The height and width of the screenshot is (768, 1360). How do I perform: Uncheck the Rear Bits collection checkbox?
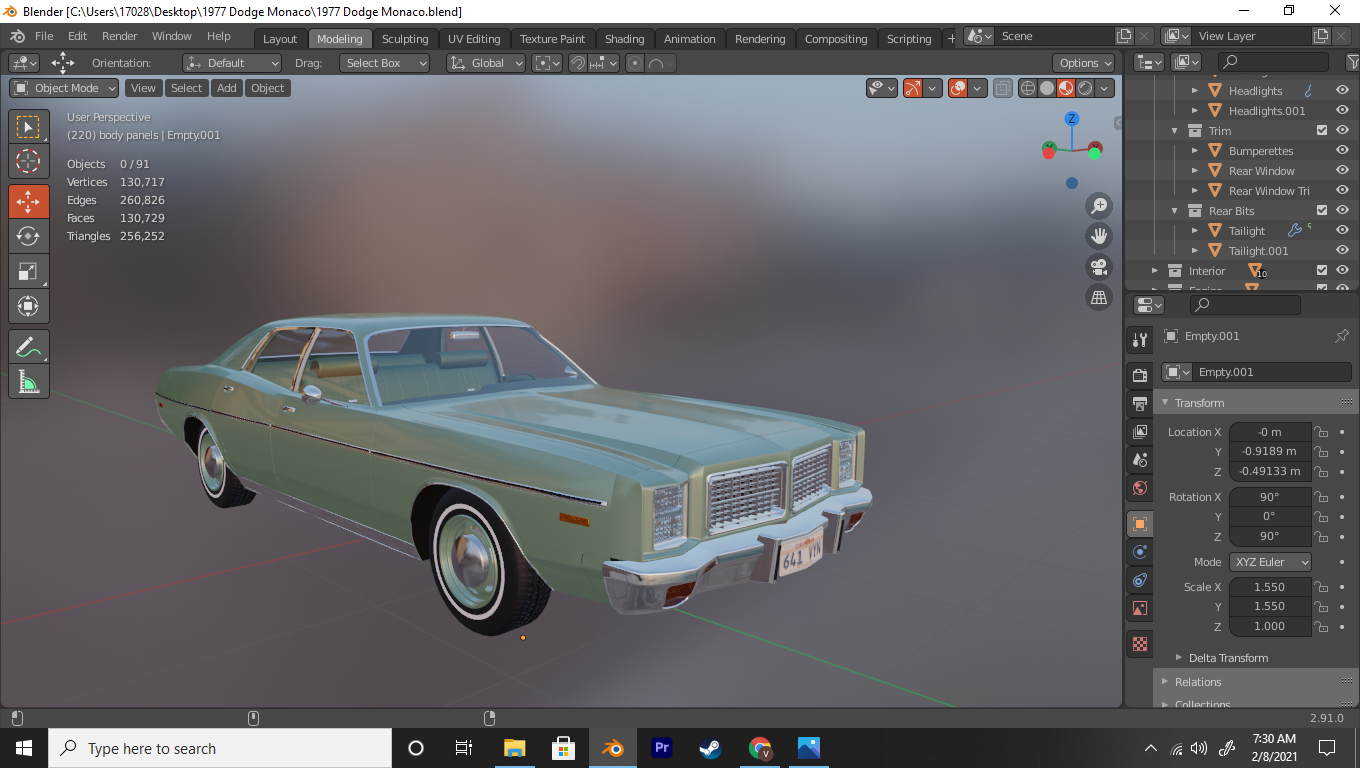1322,210
